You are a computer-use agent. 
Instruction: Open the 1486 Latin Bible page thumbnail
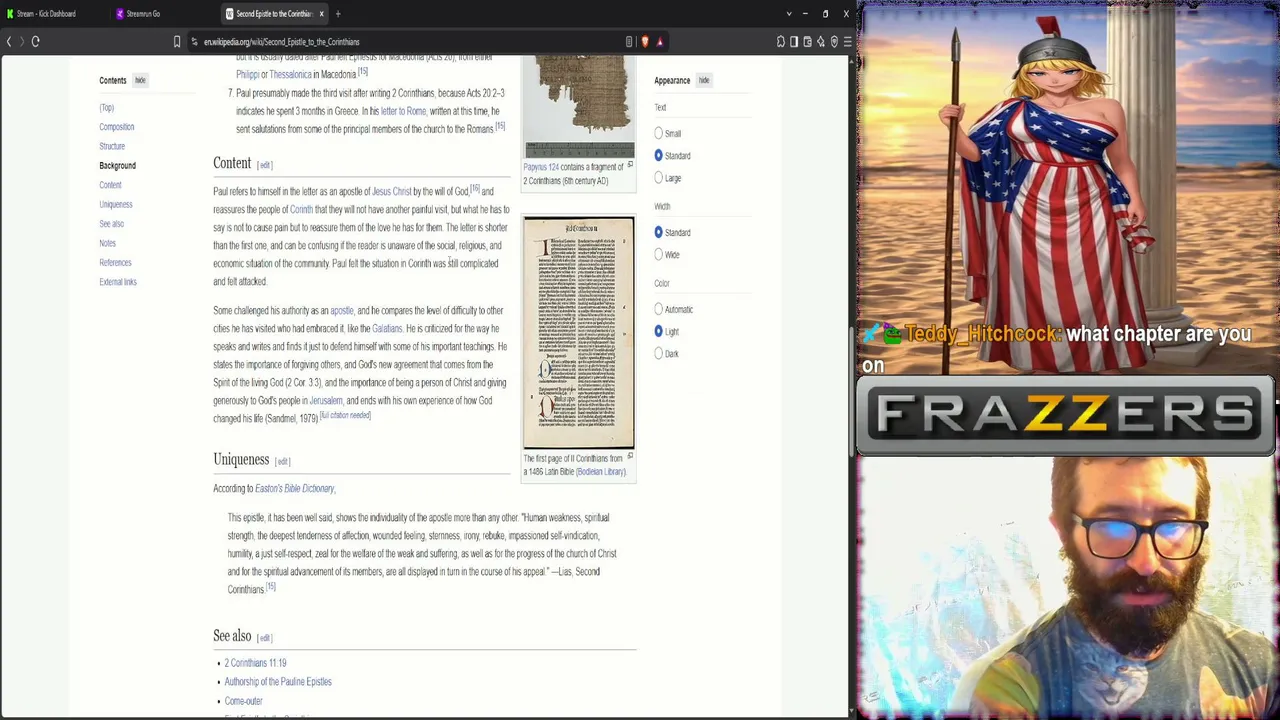point(579,333)
